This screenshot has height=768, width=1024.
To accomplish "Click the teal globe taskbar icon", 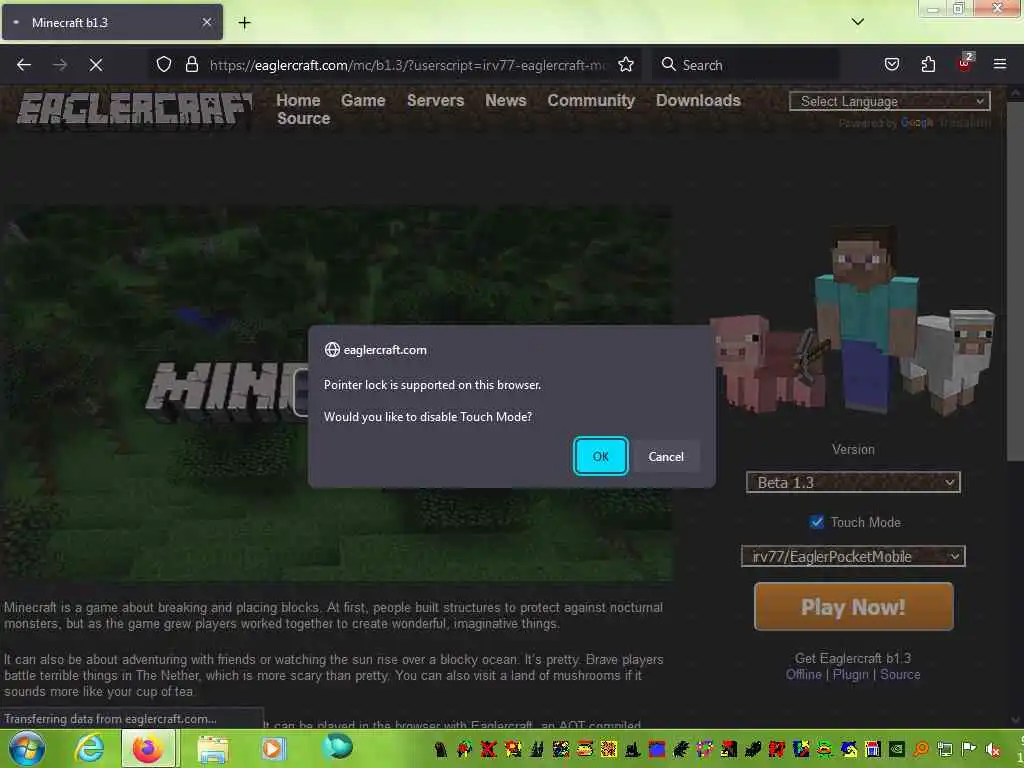I will (x=336, y=746).
